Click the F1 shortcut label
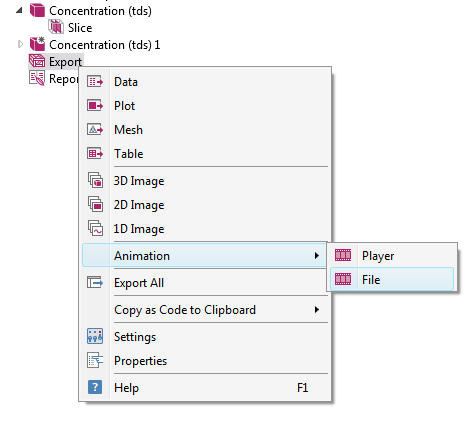 click(302, 388)
